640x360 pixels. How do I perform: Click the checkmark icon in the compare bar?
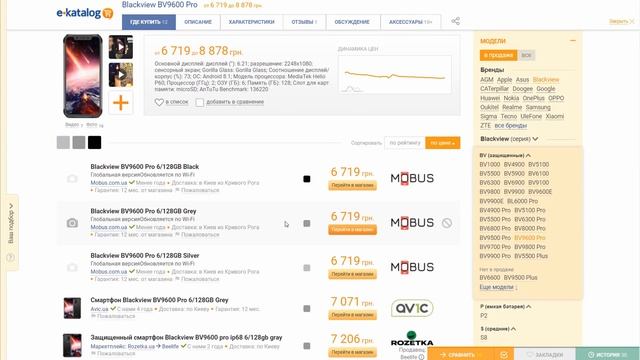(x=504, y=355)
